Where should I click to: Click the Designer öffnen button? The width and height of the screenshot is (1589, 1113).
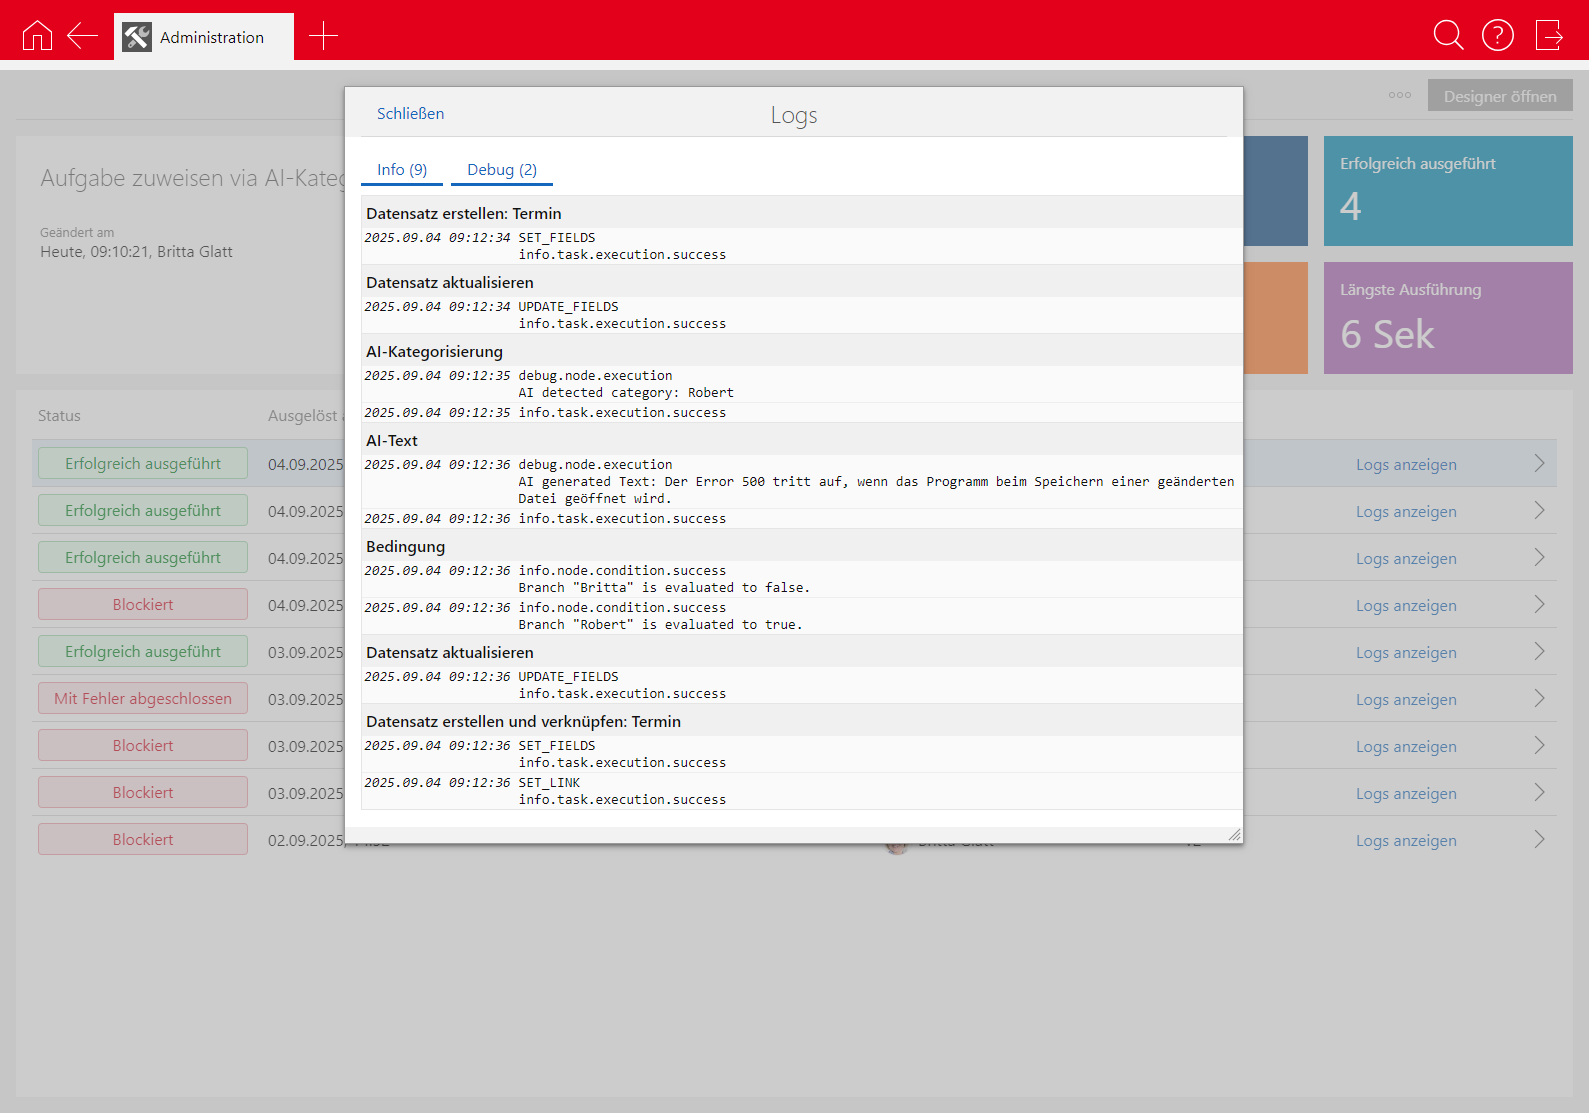pyautogui.click(x=1499, y=96)
